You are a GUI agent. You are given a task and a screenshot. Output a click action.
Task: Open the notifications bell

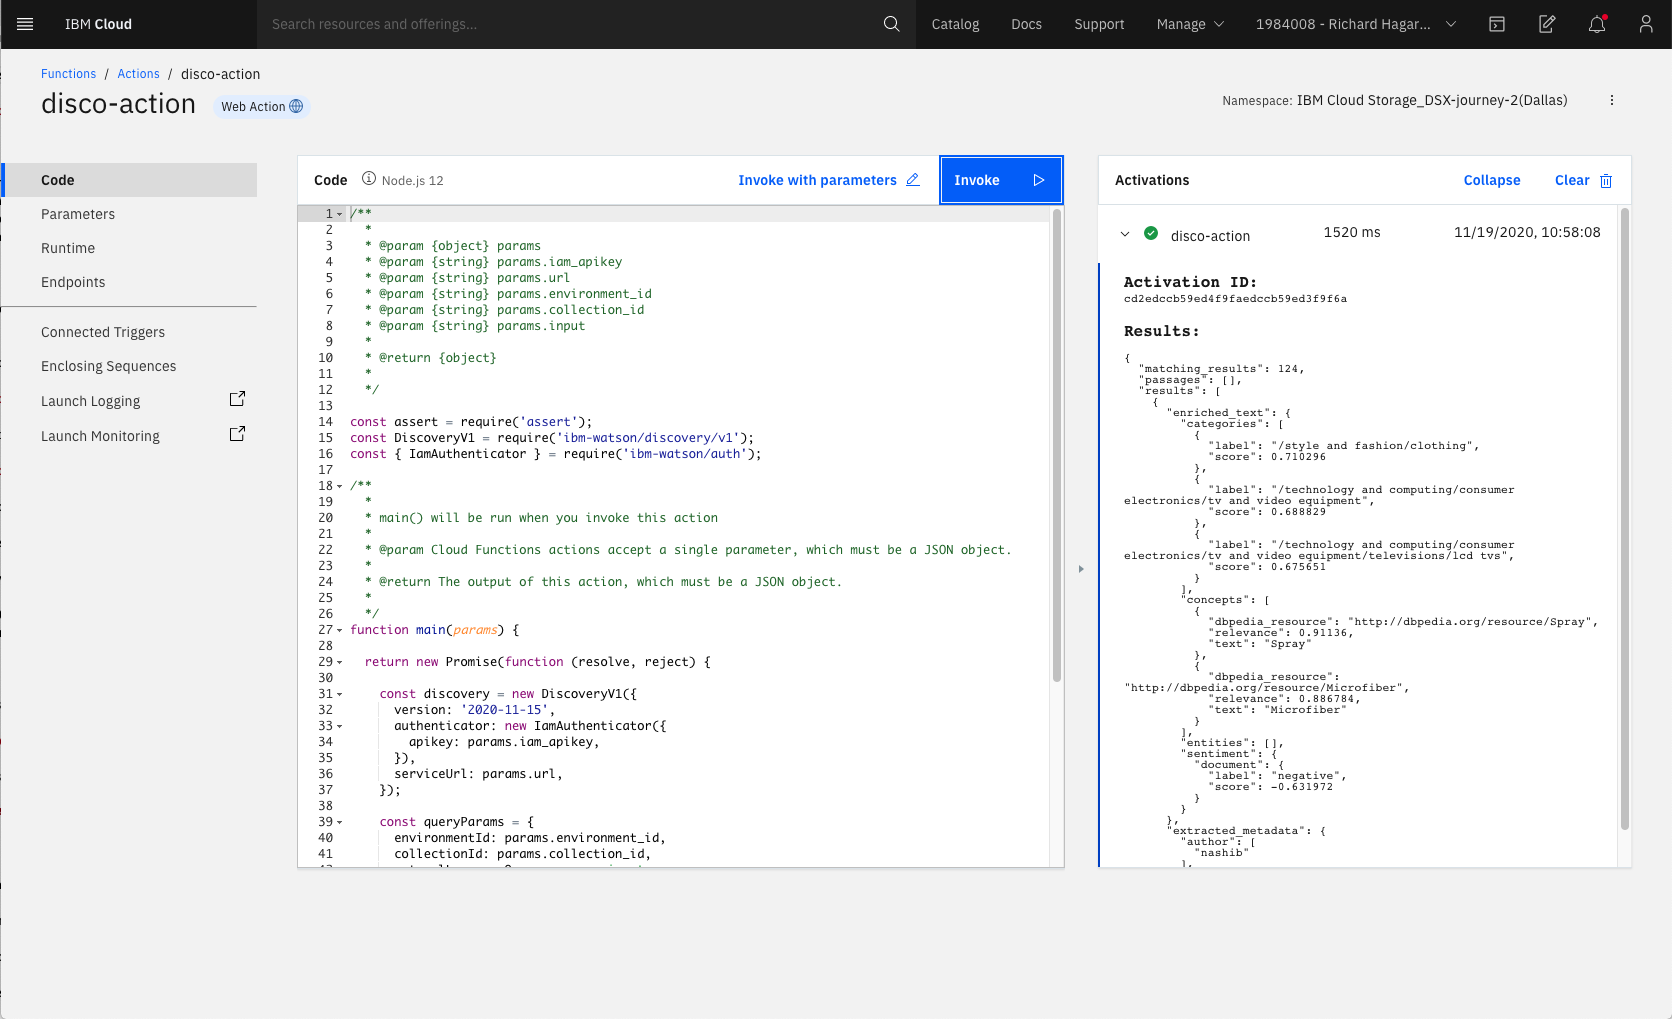pos(1597,24)
